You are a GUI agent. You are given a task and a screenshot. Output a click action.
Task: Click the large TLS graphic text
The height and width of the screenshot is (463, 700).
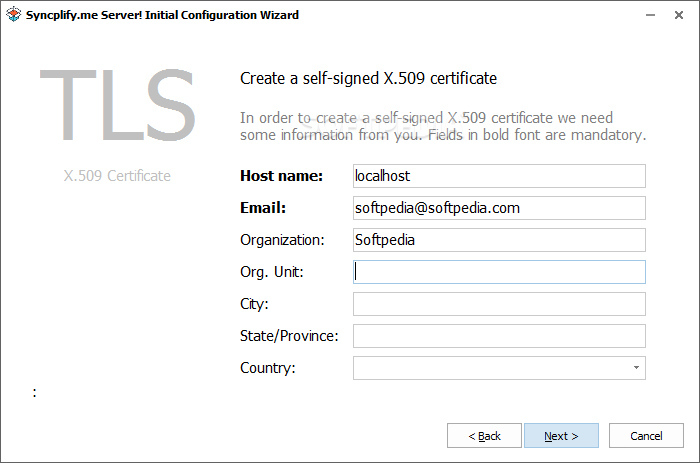pos(118,105)
